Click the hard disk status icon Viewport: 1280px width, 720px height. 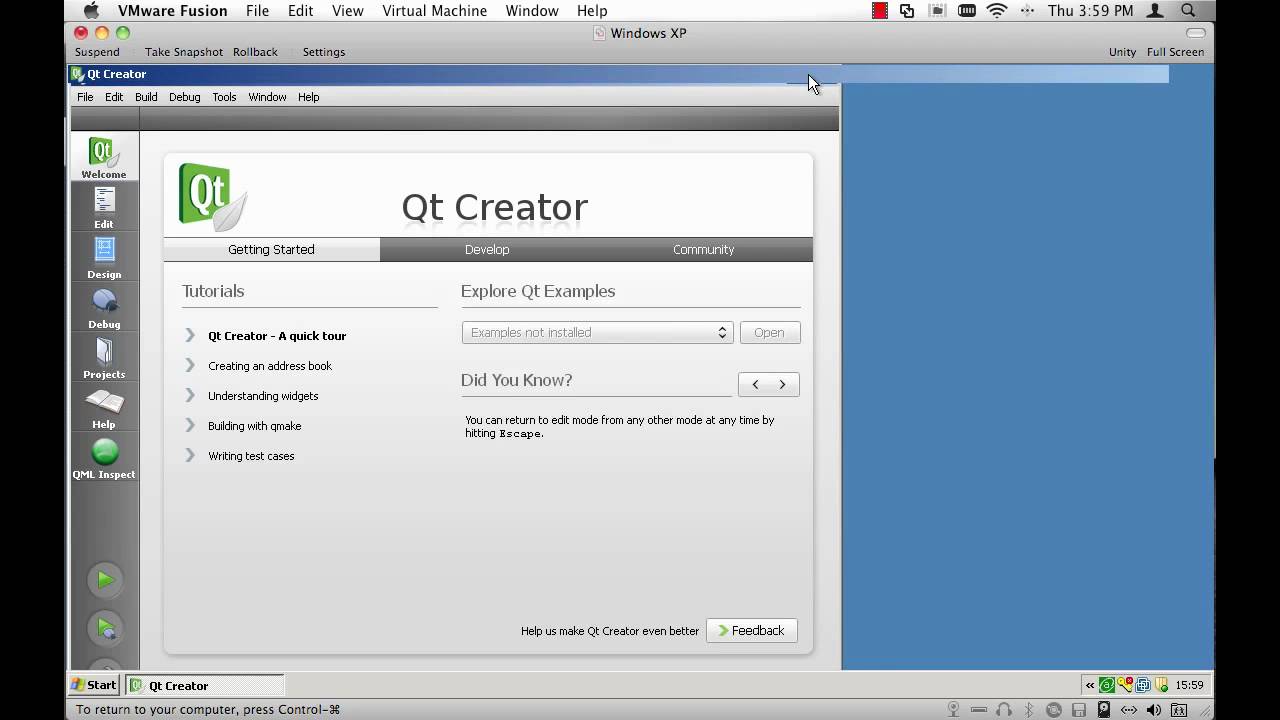click(1104, 709)
